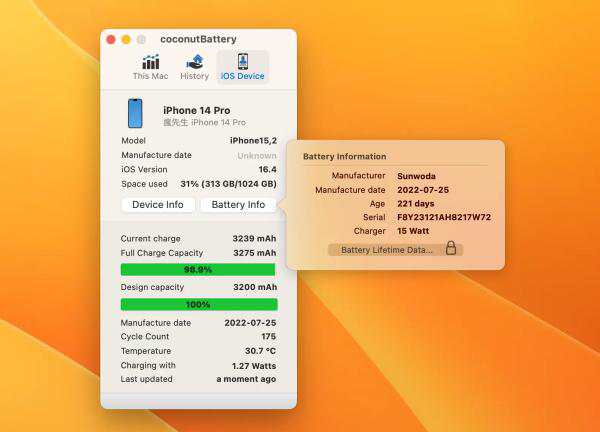Image resolution: width=600 pixels, height=432 pixels.
Task: Click charger value 15 Watt
Action: click(x=413, y=231)
